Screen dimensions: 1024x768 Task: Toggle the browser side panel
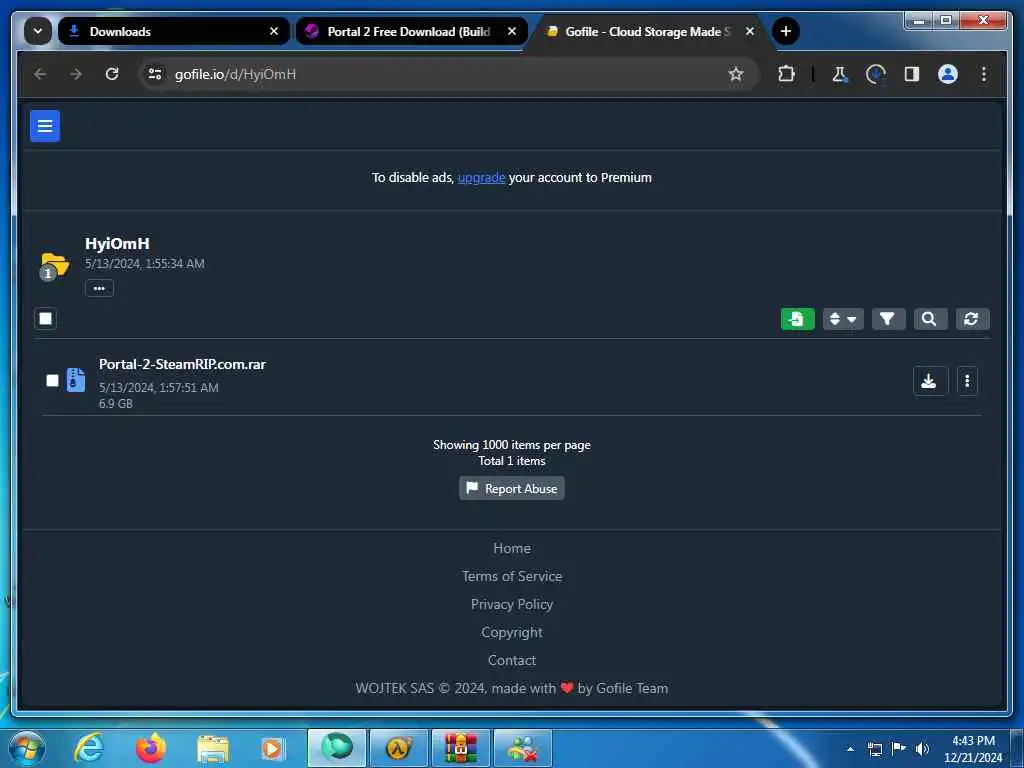point(912,74)
